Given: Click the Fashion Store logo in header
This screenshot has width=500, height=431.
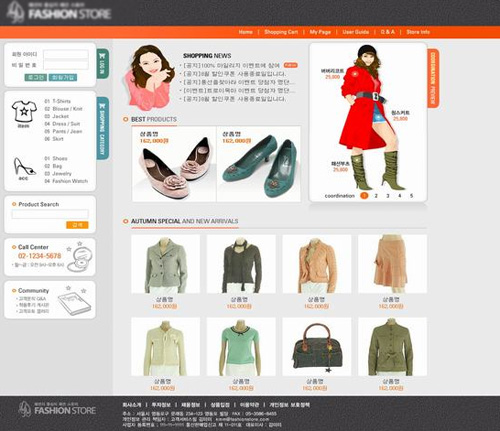Looking at the screenshot, I should pos(59,13).
